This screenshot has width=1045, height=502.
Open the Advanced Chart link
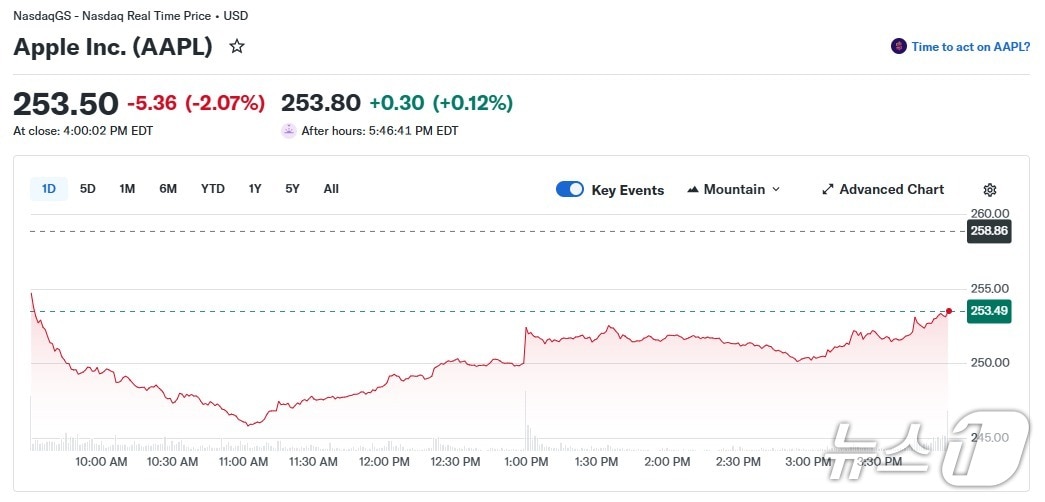click(891, 189)
